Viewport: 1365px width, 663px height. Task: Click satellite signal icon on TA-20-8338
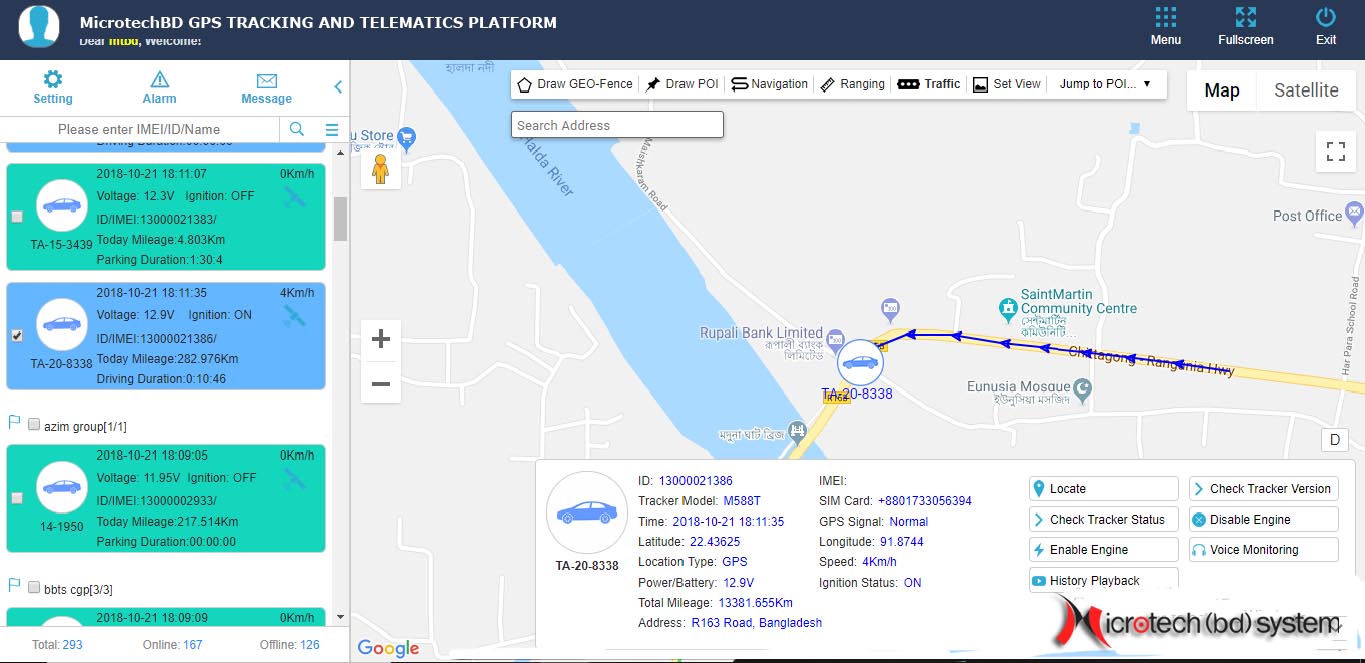294,318
